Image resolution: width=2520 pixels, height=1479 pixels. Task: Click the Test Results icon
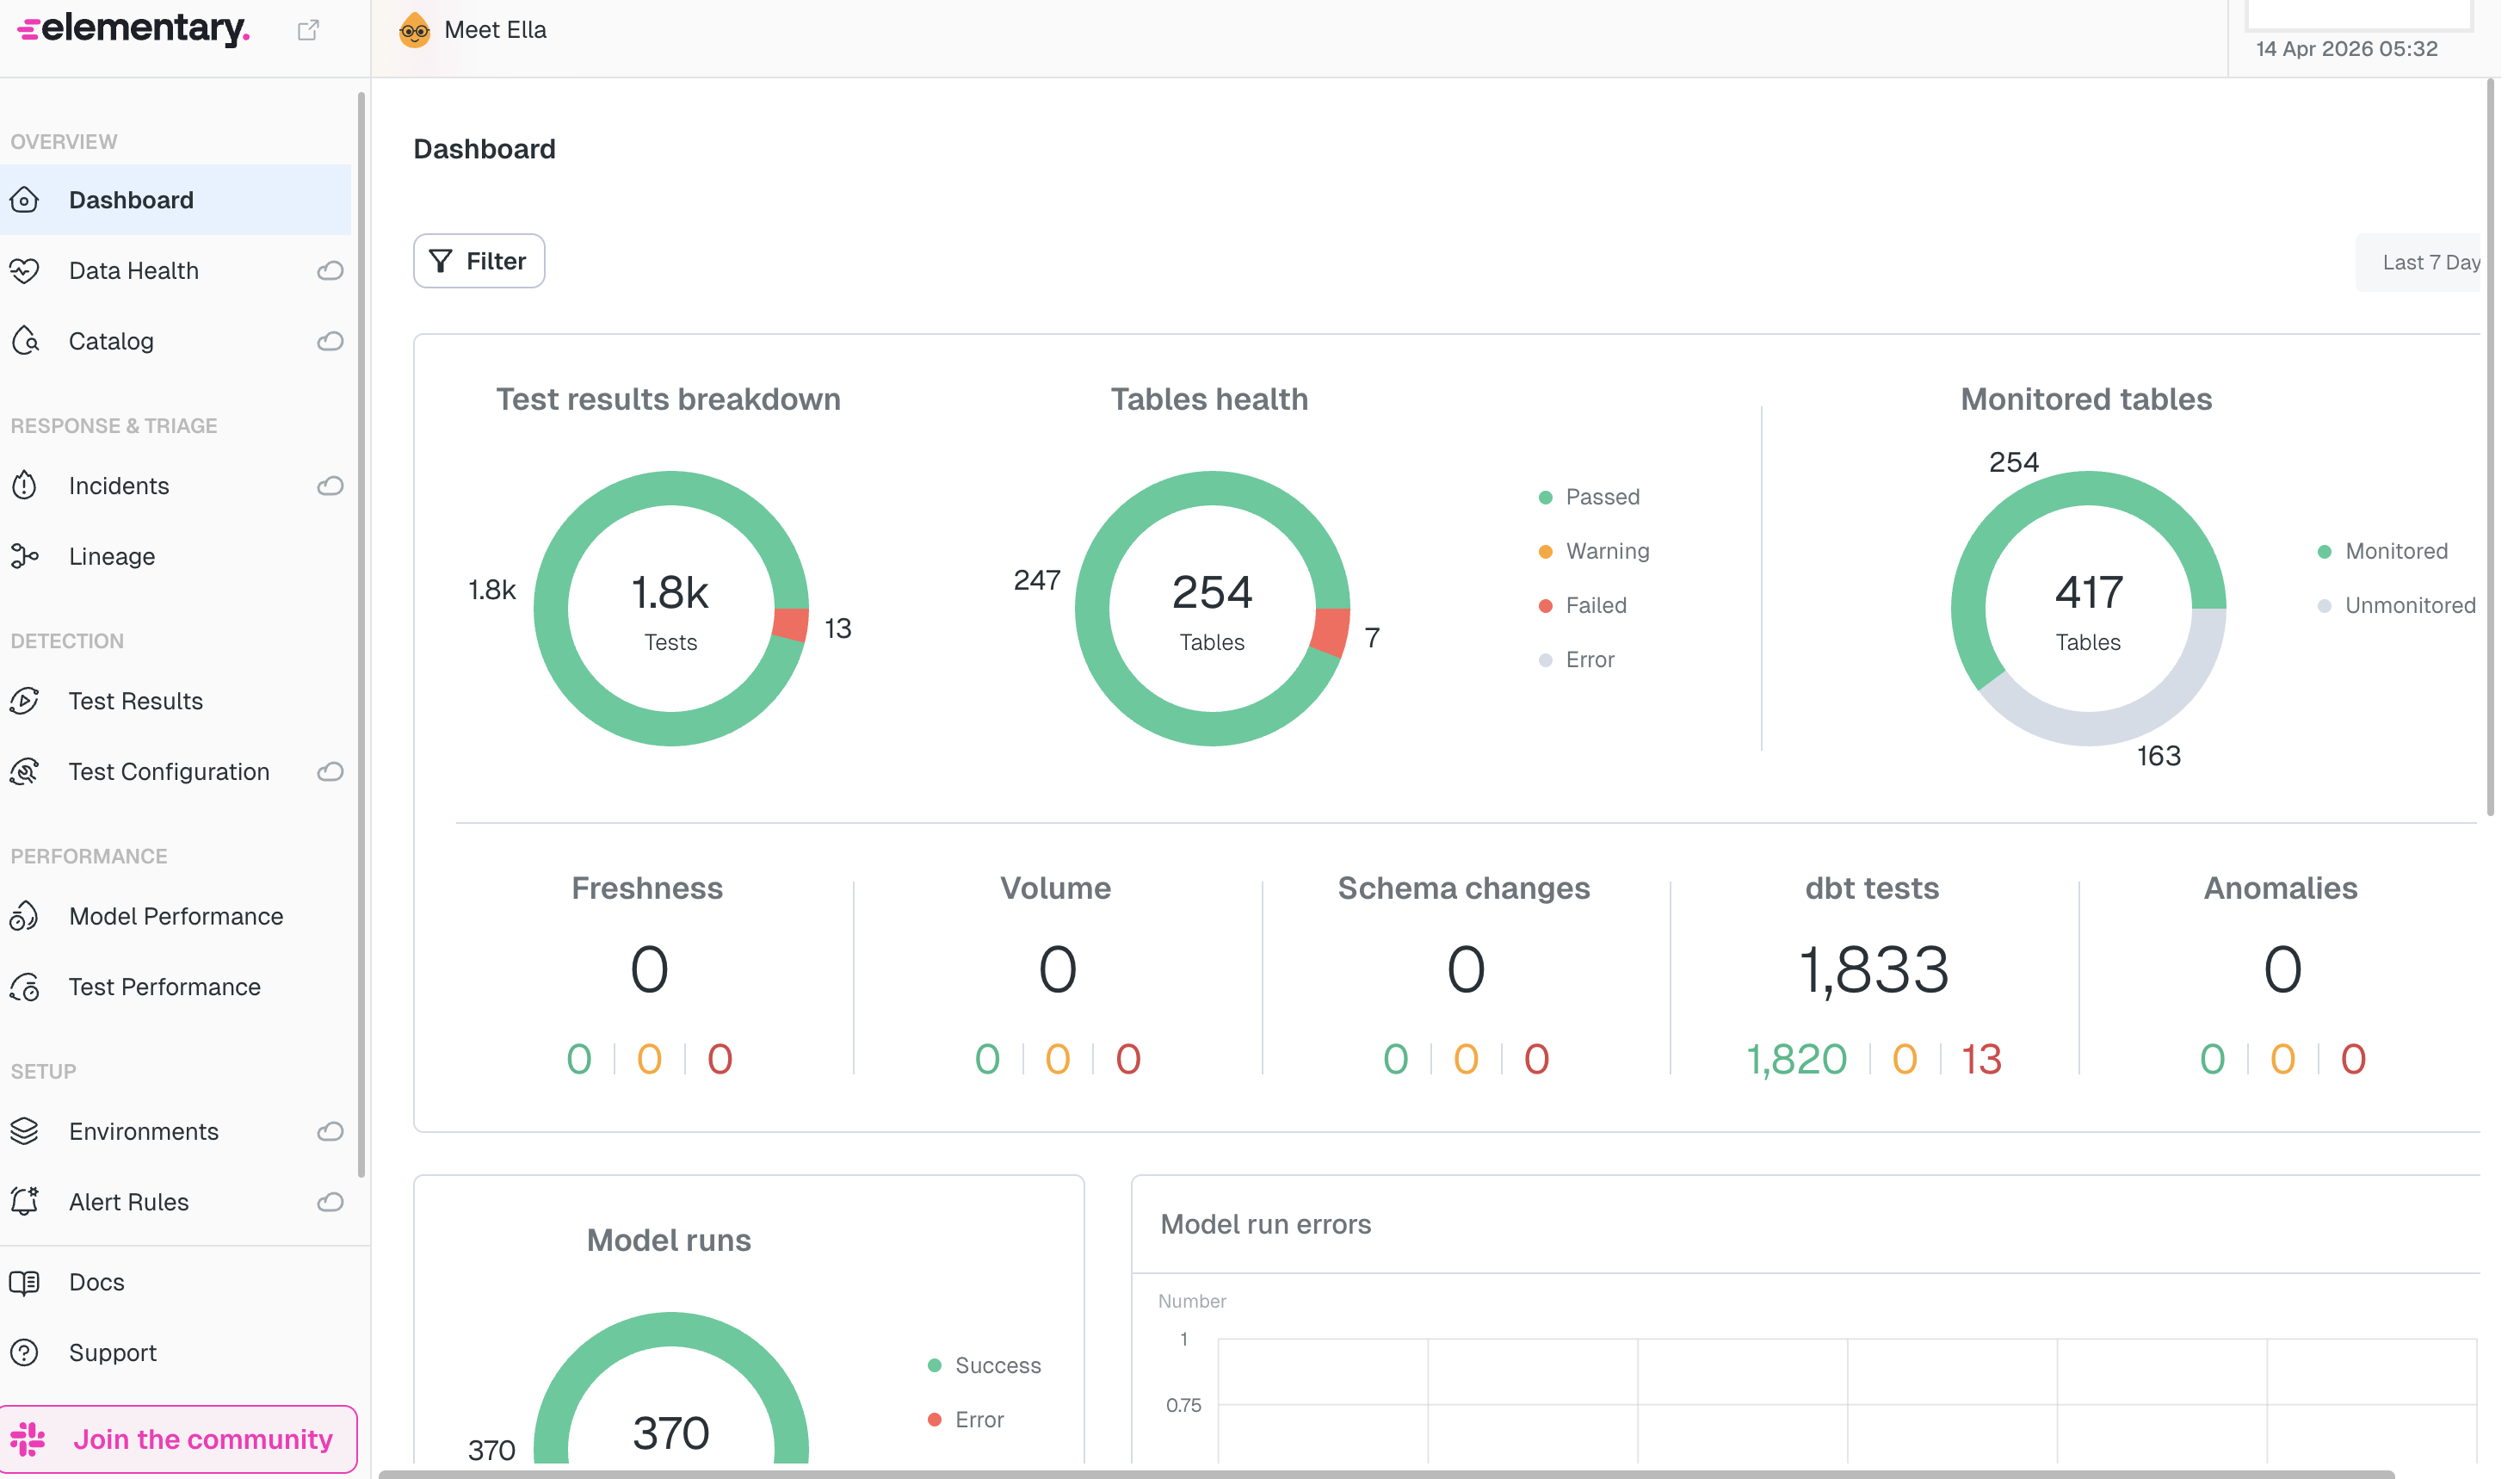tap(25, 701)
